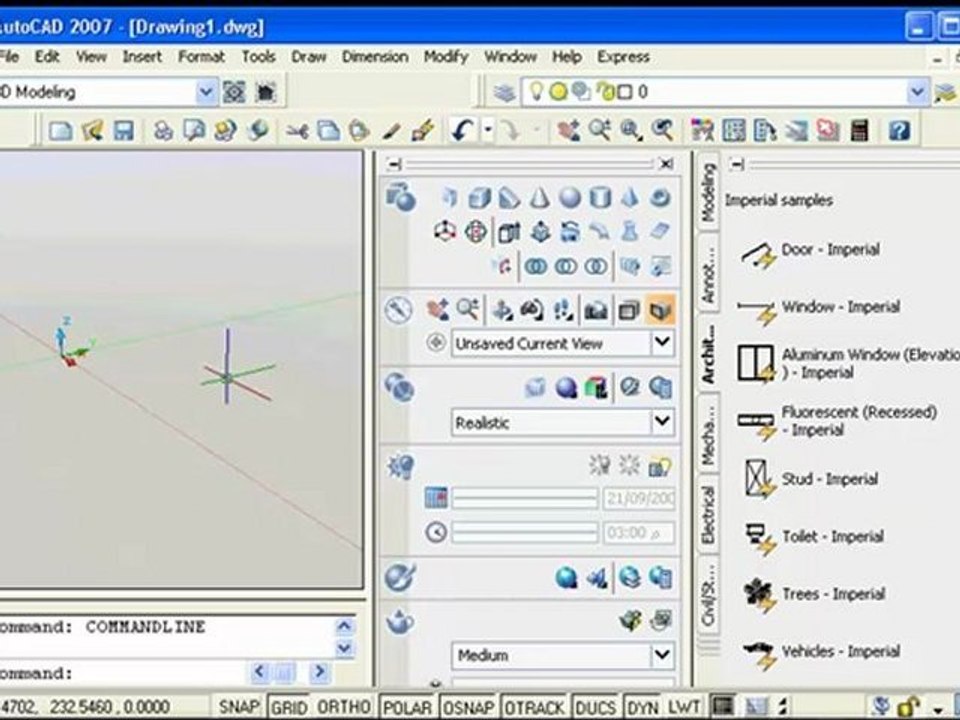Toggle OTRACK in status bar
Viewport: 960px width, 720px height.
click(x=534, y=707)
